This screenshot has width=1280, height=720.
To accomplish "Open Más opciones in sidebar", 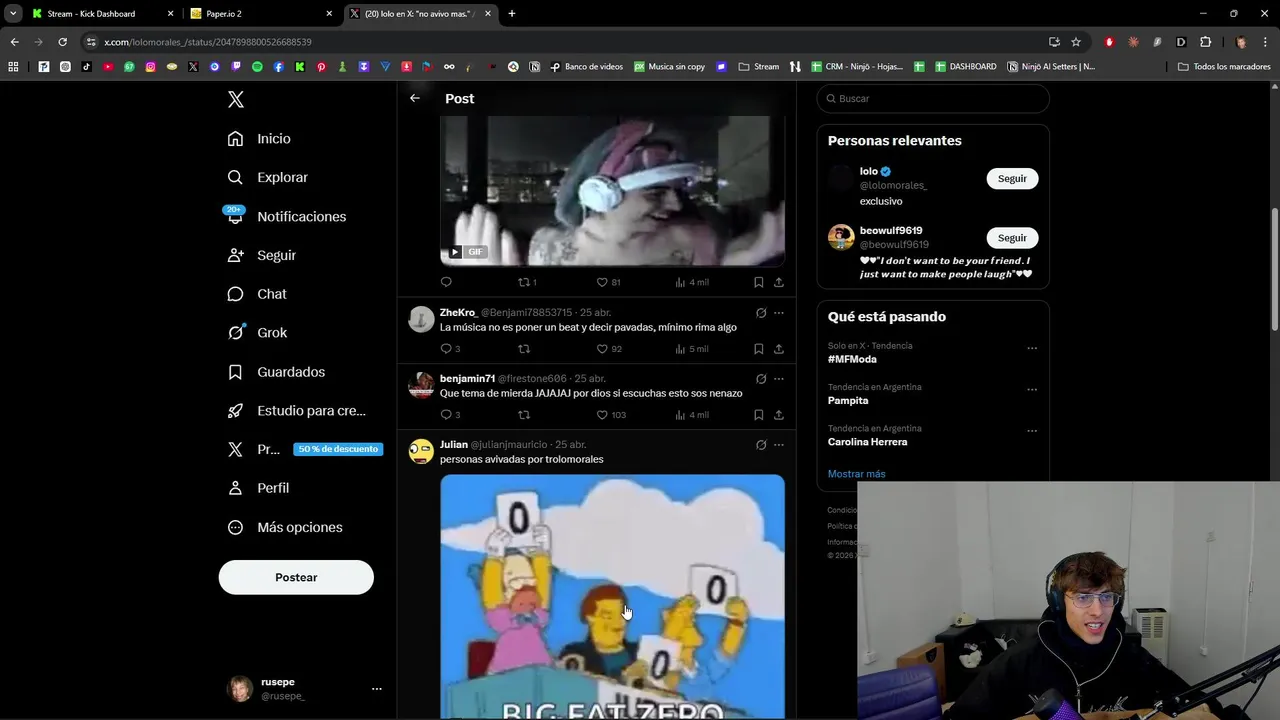I will [285, 527].
